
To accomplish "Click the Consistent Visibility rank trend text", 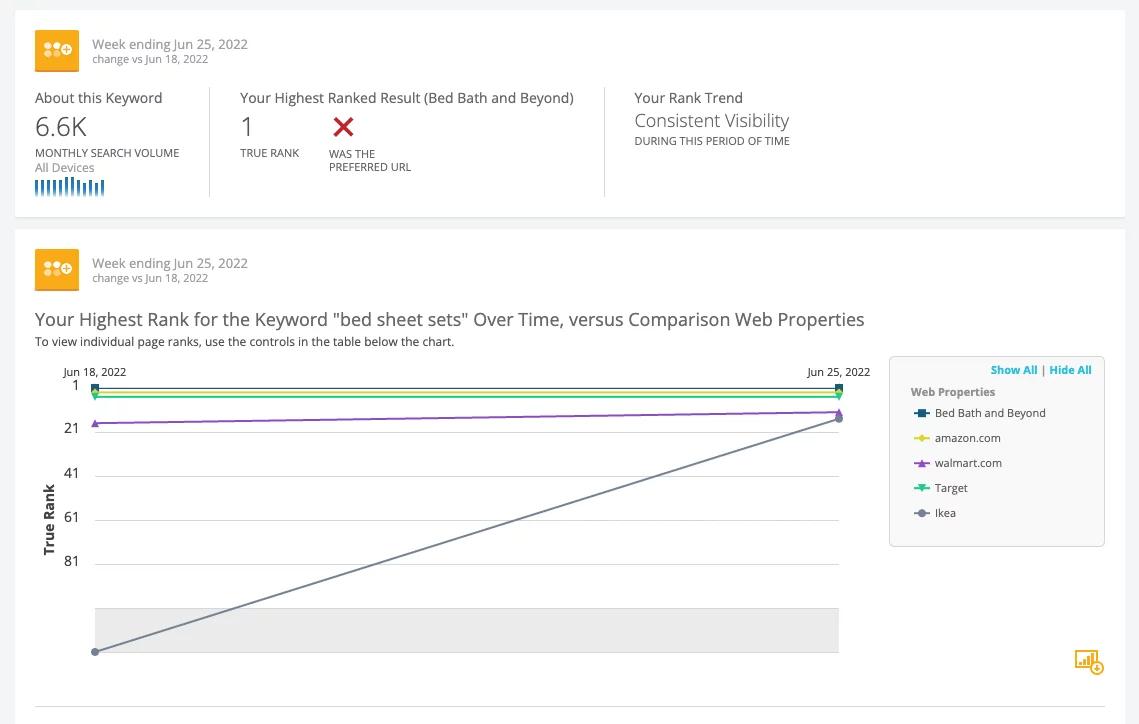I will point(711,121).
